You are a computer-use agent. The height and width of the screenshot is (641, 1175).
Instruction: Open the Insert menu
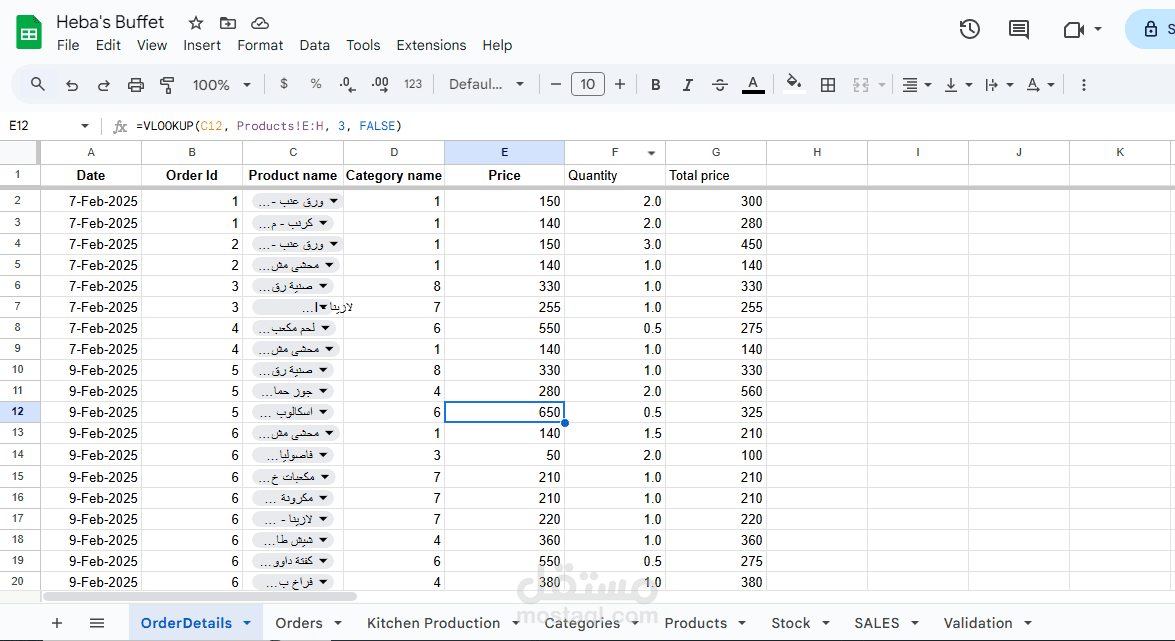tap(202, 45)
